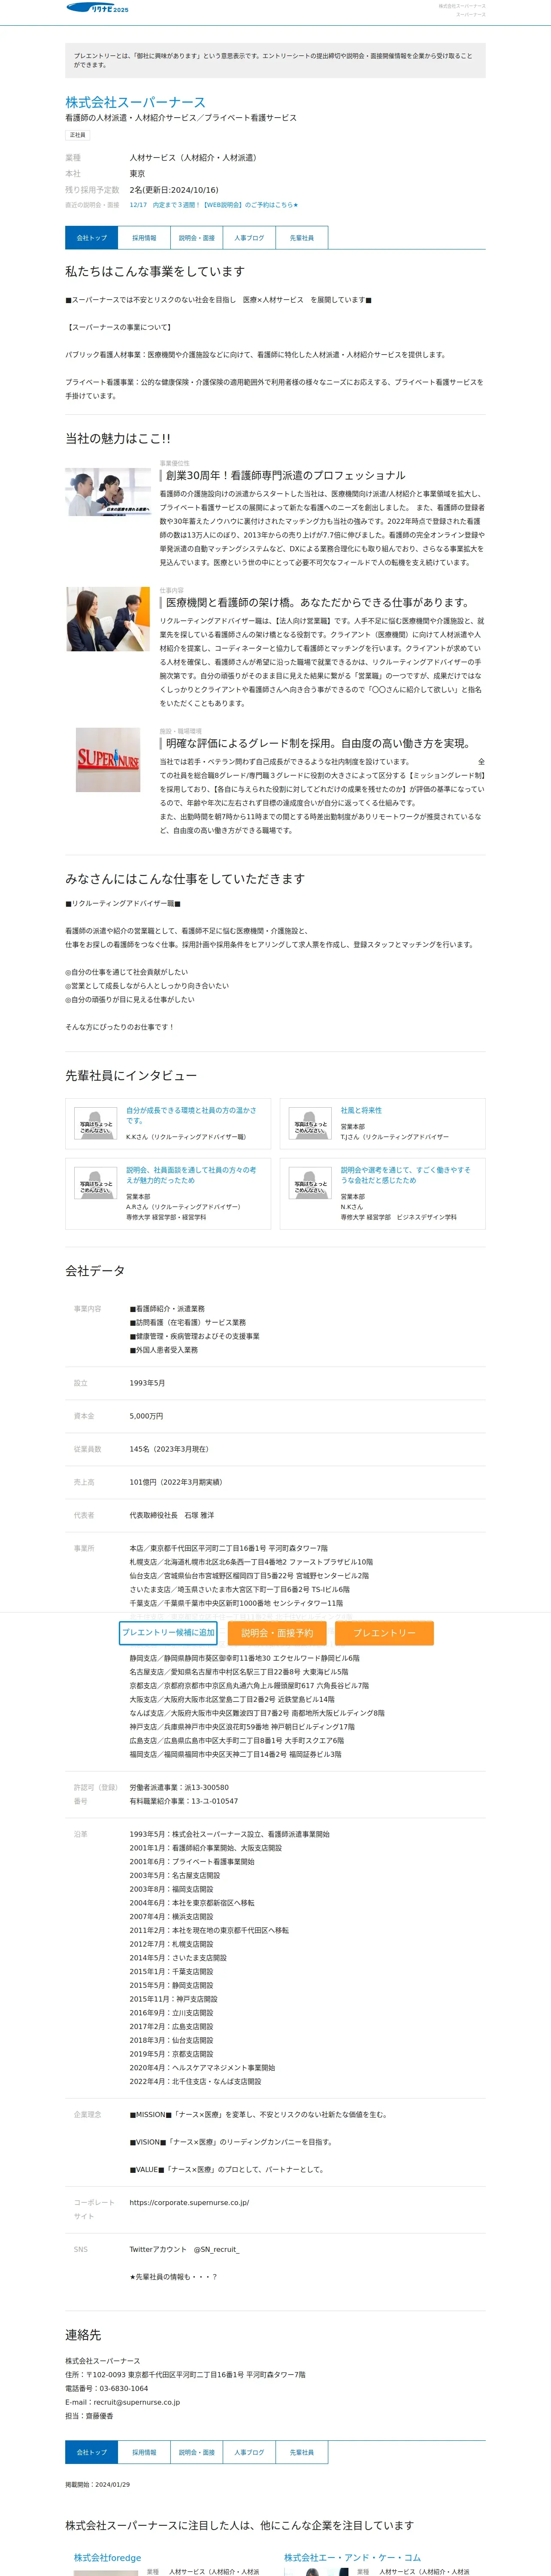Click the 創業30周年 section photo

108,492
